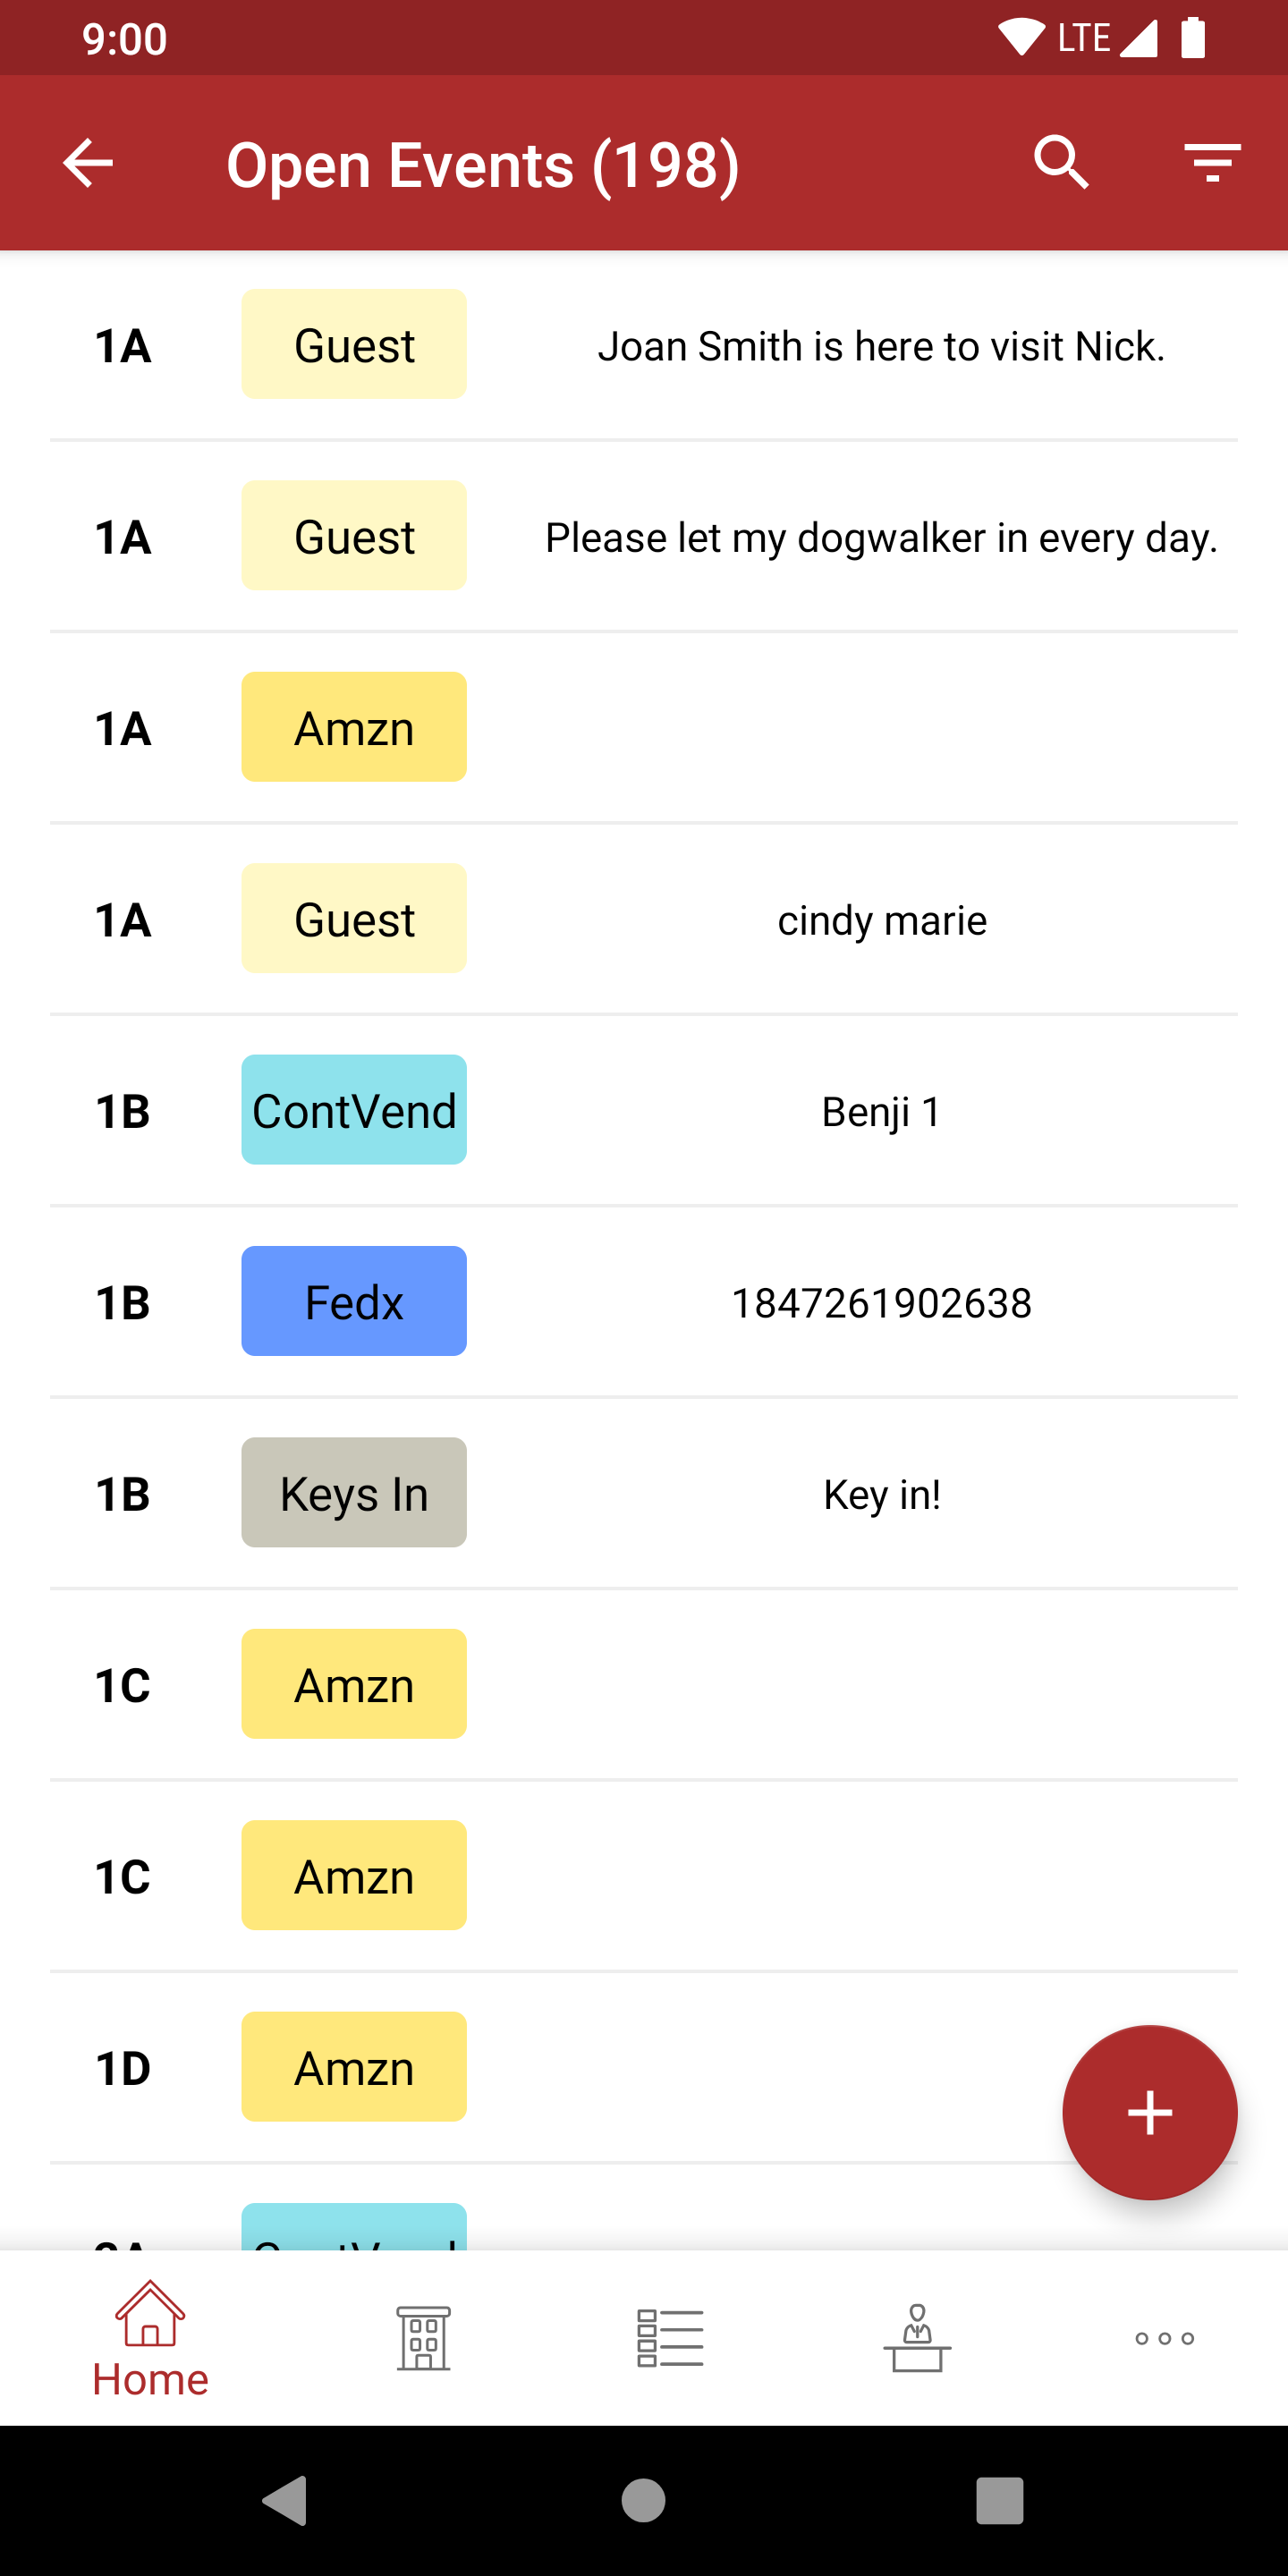Tap the back arrow in header

(x=88, y=163)
